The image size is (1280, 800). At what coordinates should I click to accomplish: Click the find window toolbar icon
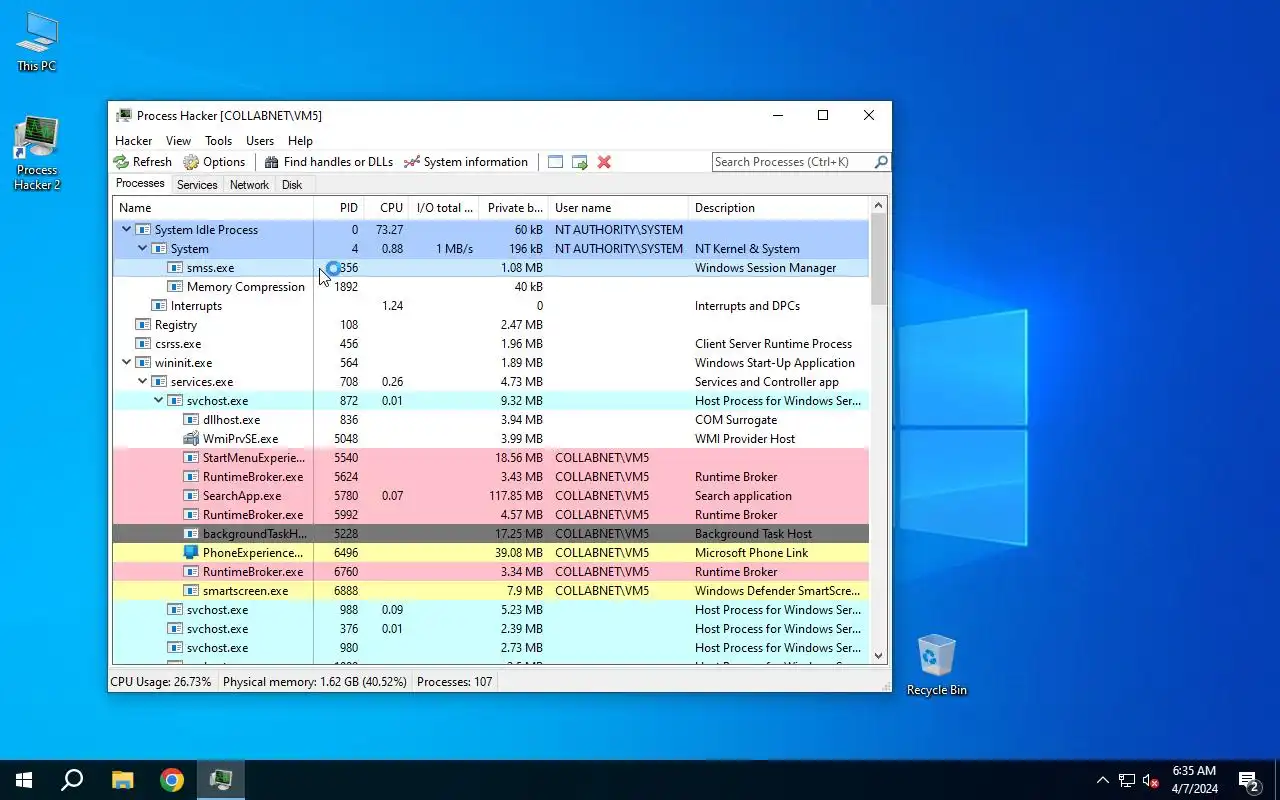pos(555,162)
